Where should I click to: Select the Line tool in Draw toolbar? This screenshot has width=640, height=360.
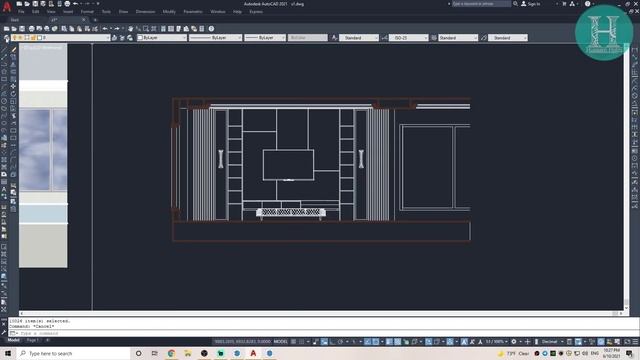tap(4, 50)
